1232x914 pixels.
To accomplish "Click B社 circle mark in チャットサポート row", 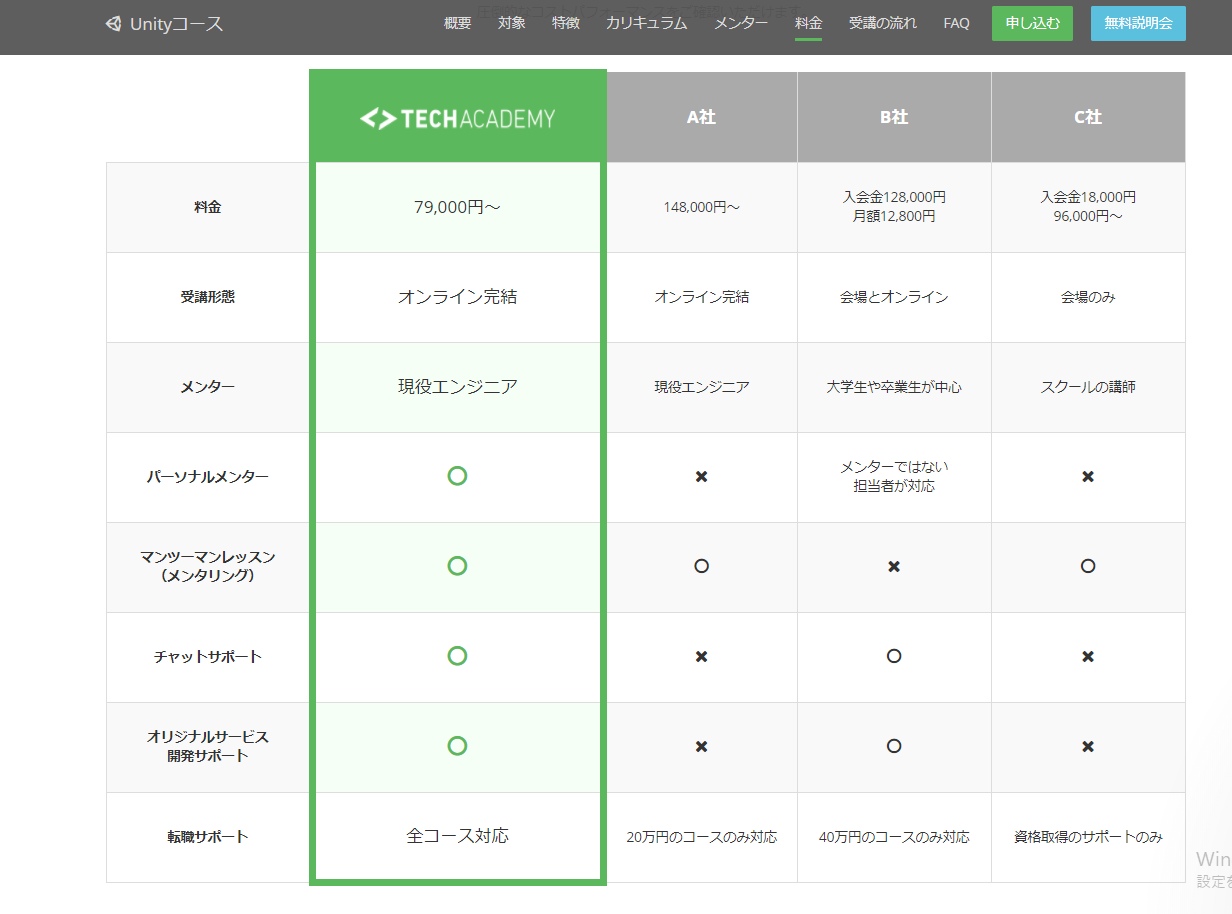I will point(894,656).
